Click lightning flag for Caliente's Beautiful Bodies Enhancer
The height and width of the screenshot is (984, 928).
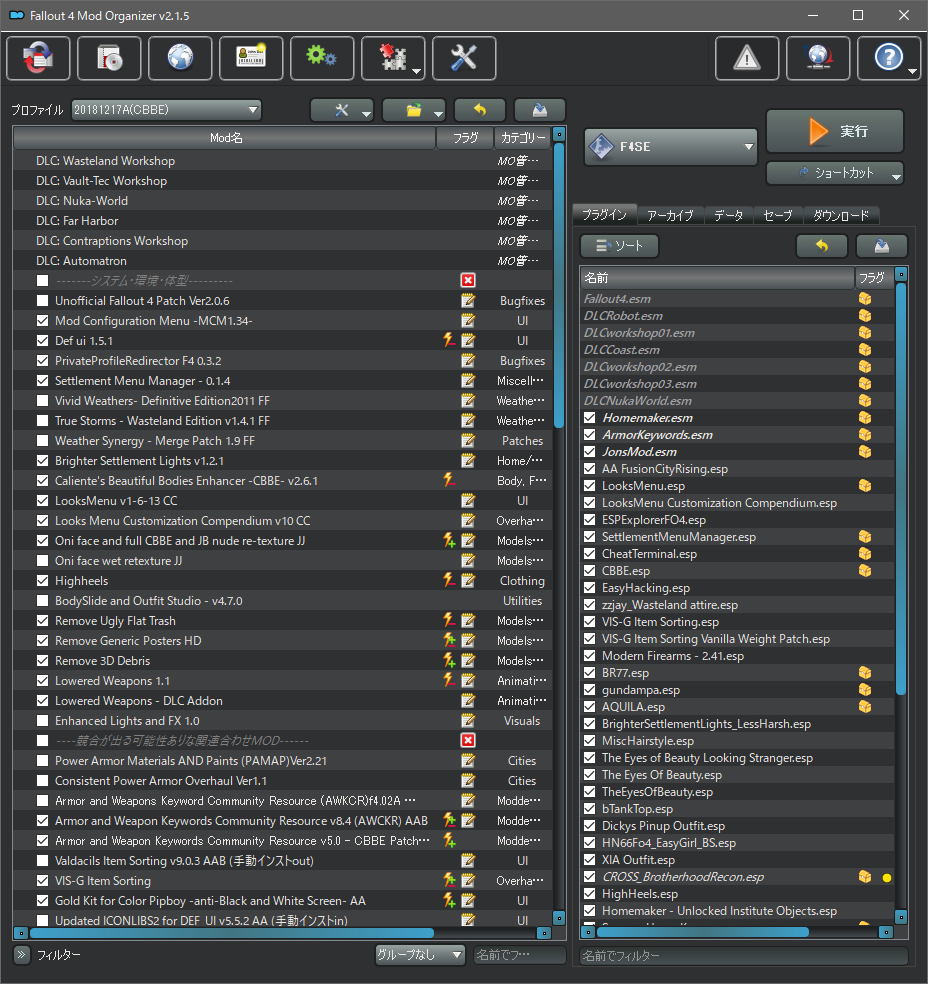[449, 480]
